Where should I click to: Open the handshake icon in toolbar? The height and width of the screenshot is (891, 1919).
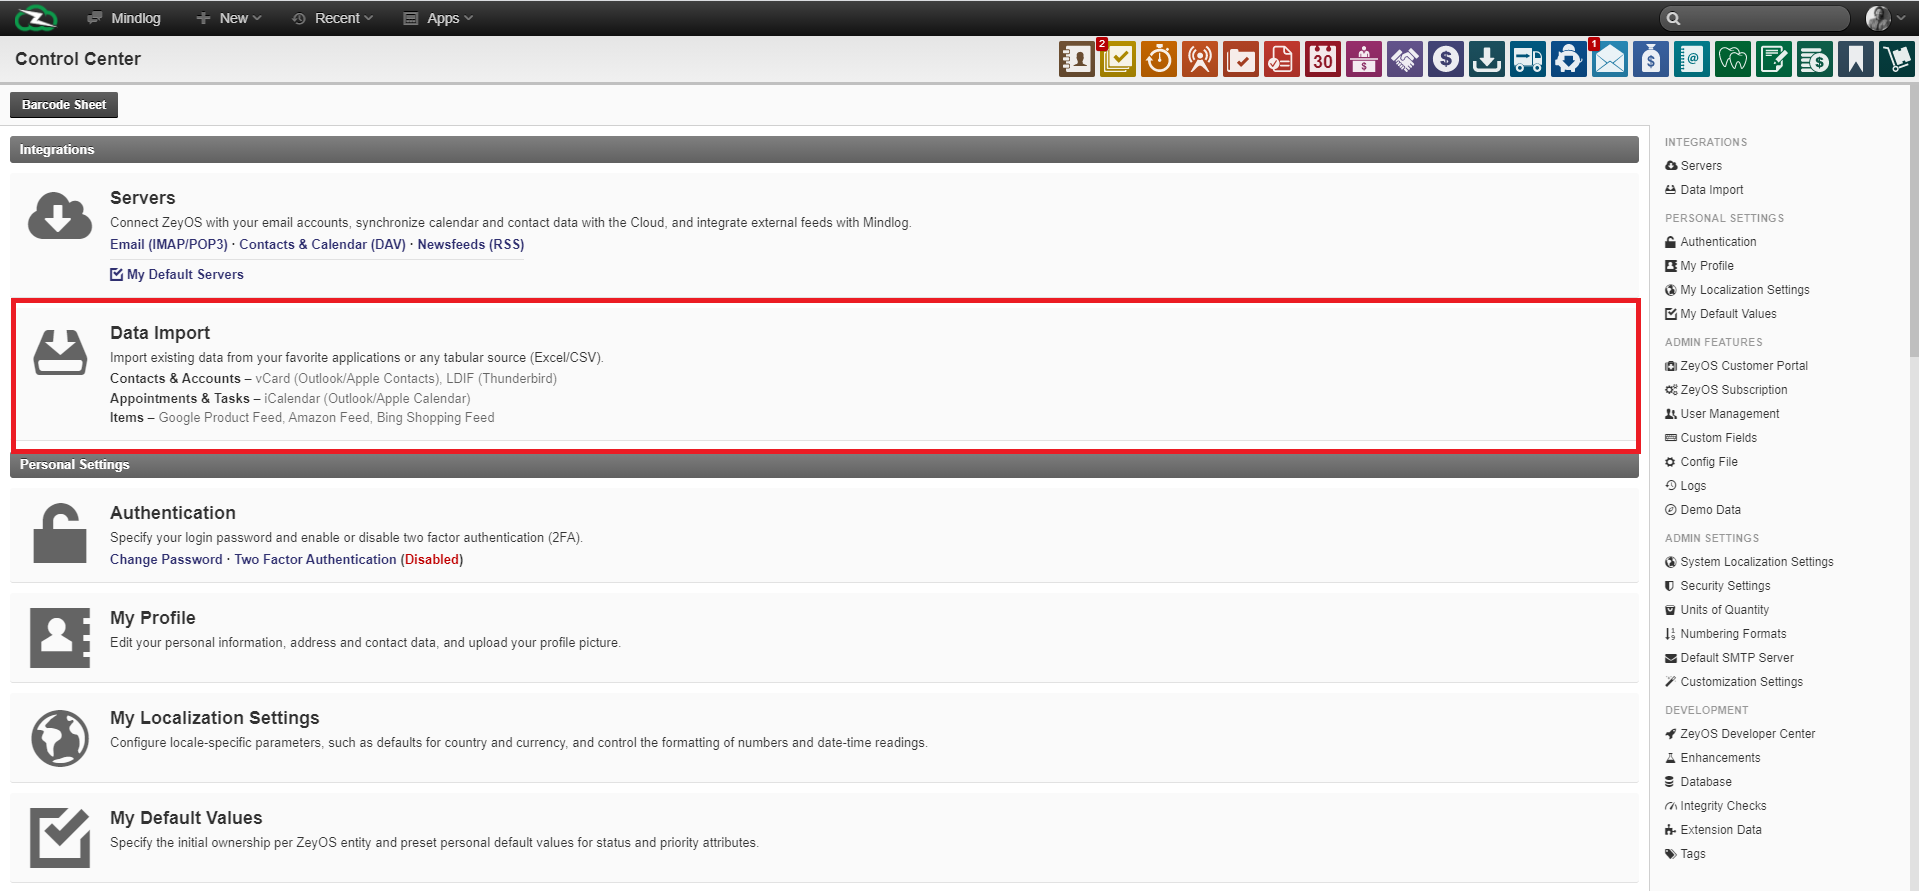pyautogui.click(x=1404, y=60)
